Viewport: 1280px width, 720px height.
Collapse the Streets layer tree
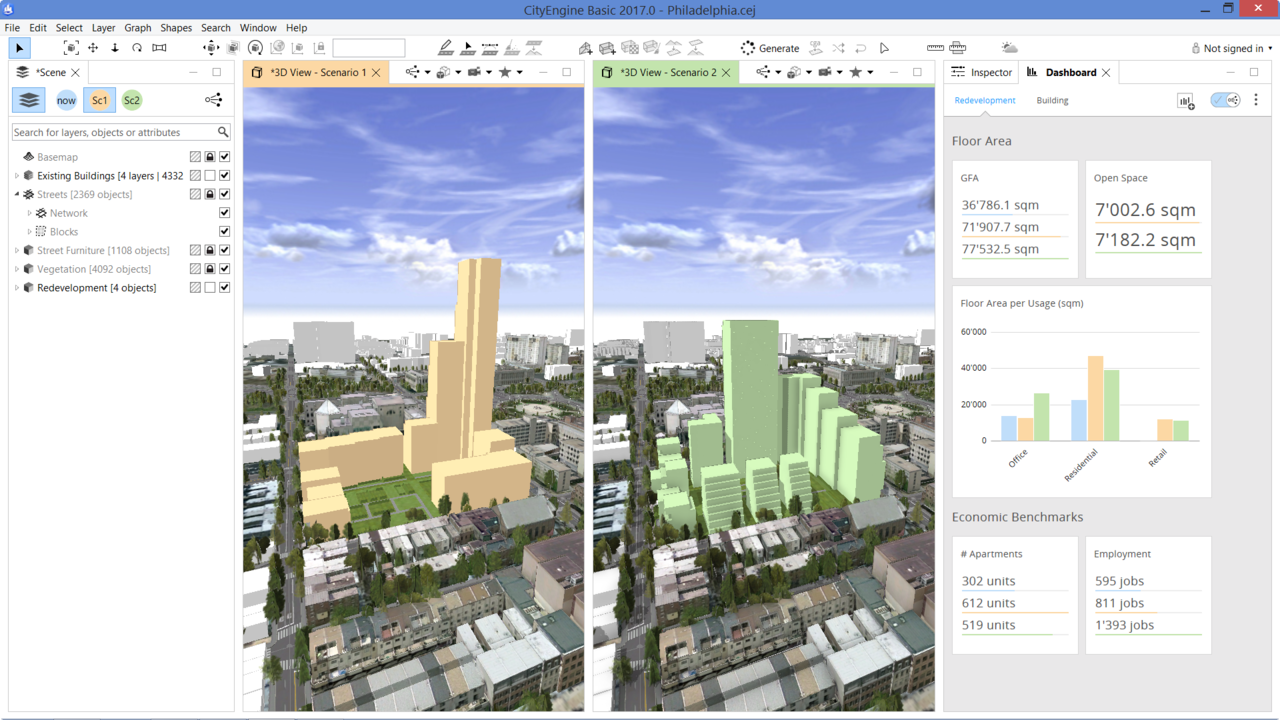click(x=17, y=194)
